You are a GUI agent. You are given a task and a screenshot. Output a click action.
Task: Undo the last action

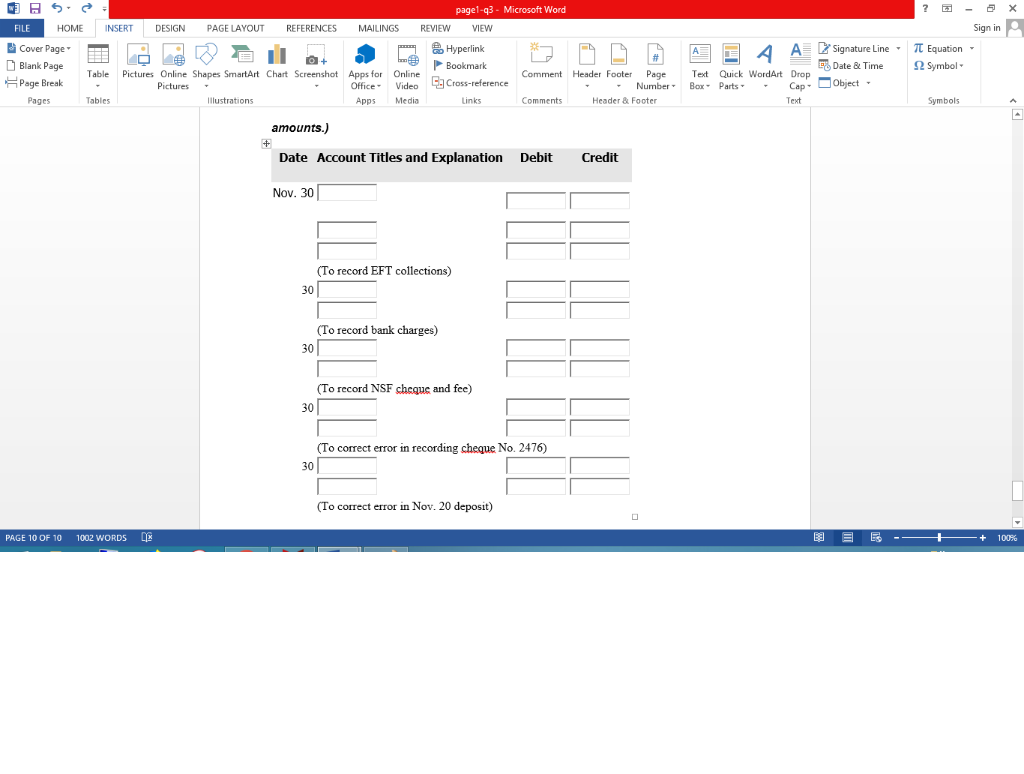point(57,8)
